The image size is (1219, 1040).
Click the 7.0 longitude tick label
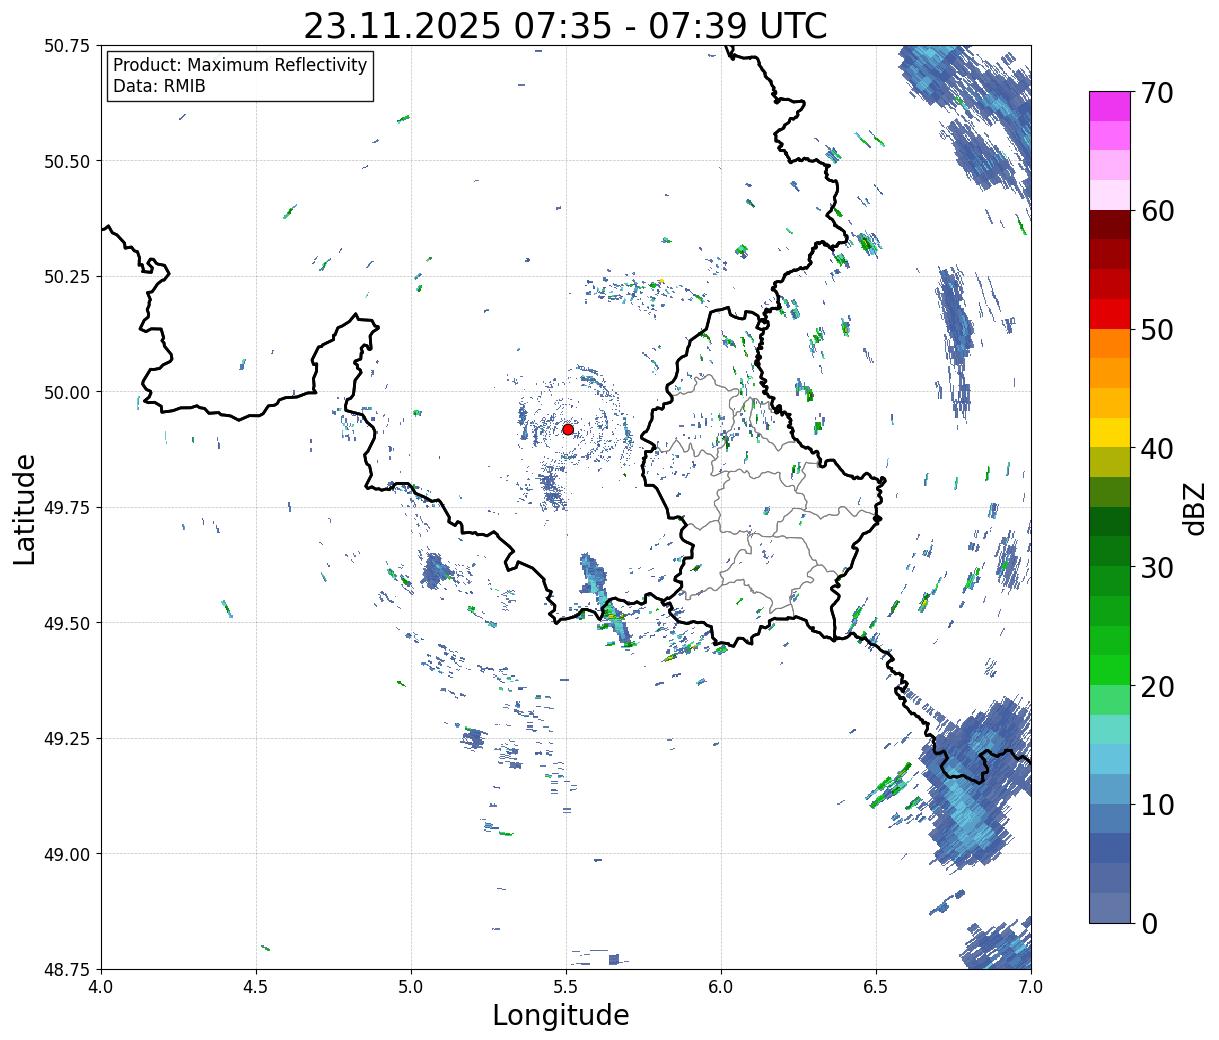pos(1031,987)
